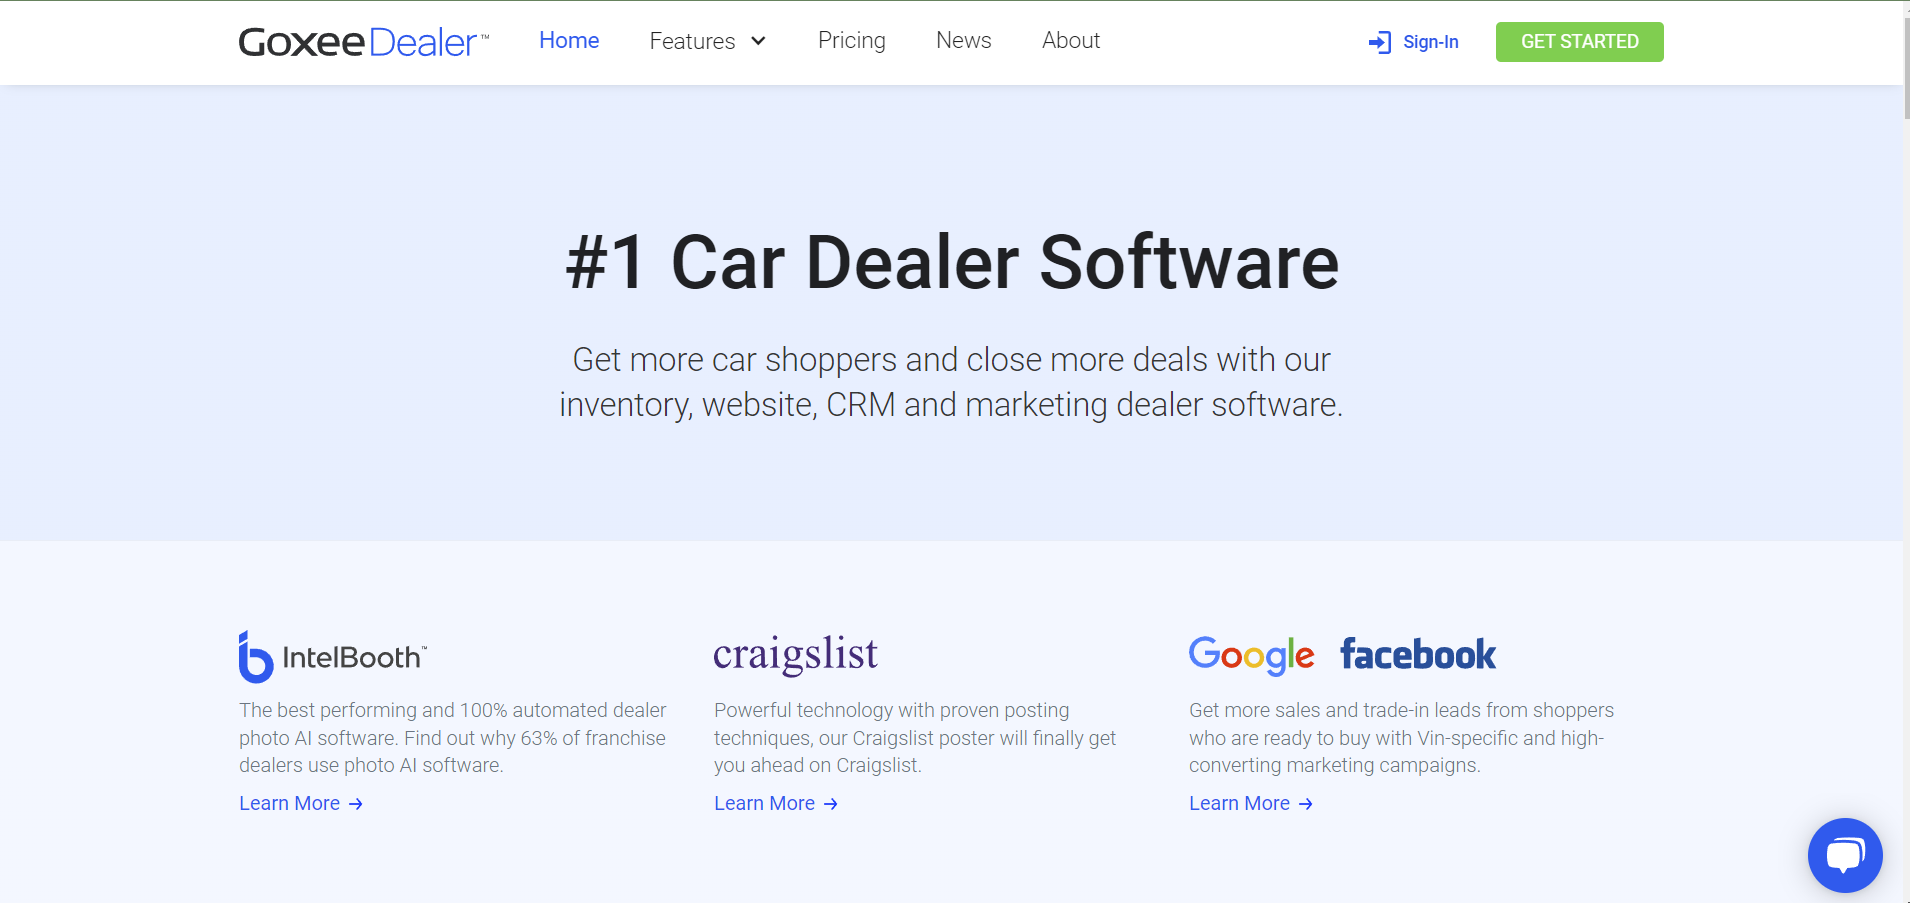Image resolution: width=1910 pixels, height=903 pixels.
Task: Navigate to the News section
Action: (x=963, y=40)
